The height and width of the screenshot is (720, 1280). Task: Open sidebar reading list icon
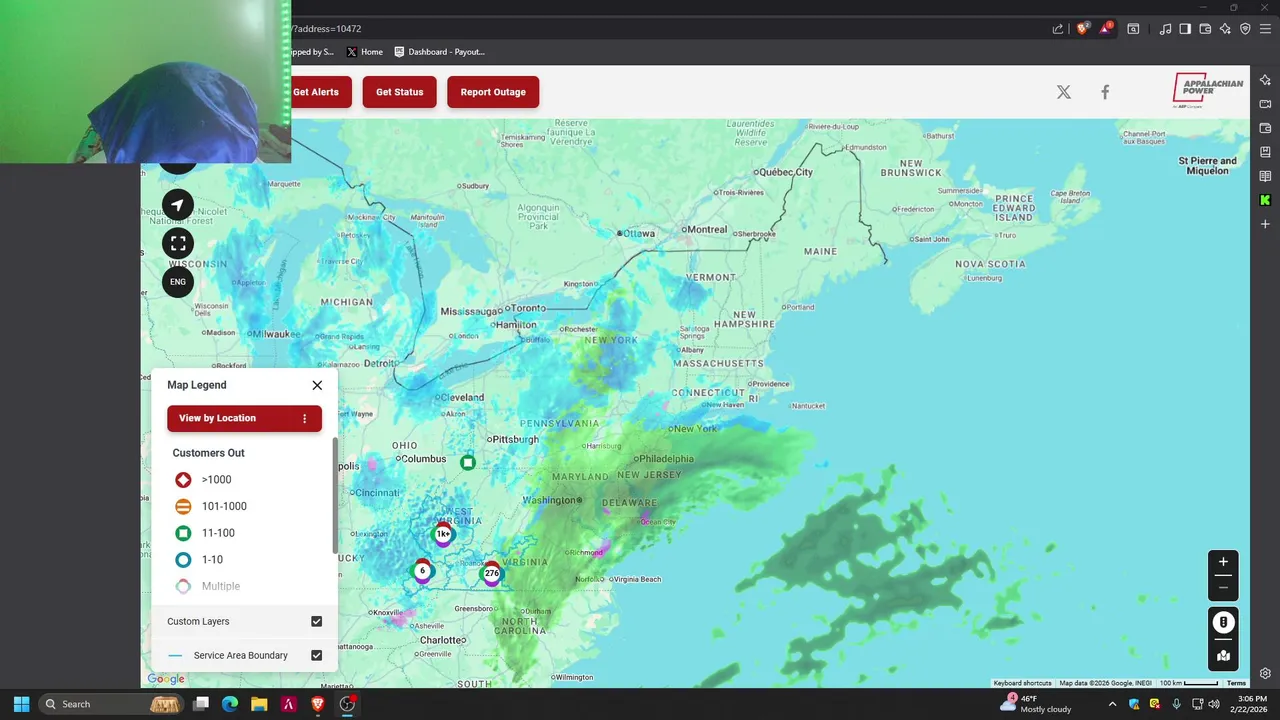[x=1265, y=176]
